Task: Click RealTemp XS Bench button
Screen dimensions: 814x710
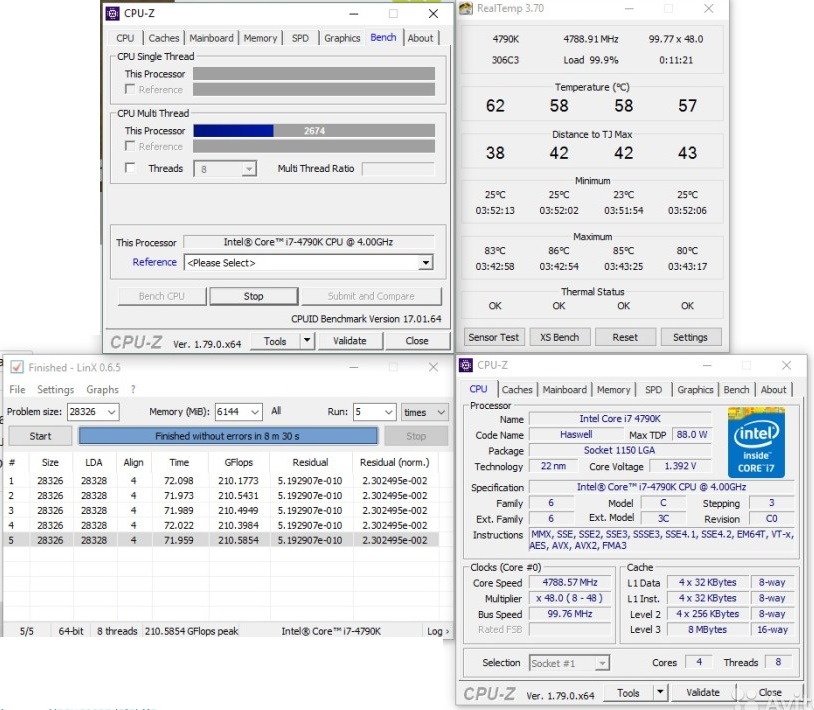Action: click(560, 337)
